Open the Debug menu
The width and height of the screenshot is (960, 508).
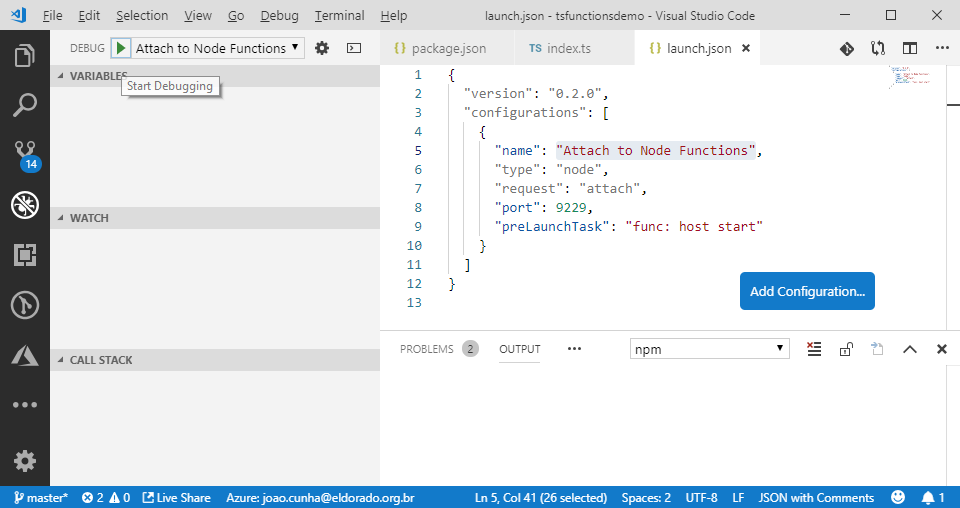279,15
